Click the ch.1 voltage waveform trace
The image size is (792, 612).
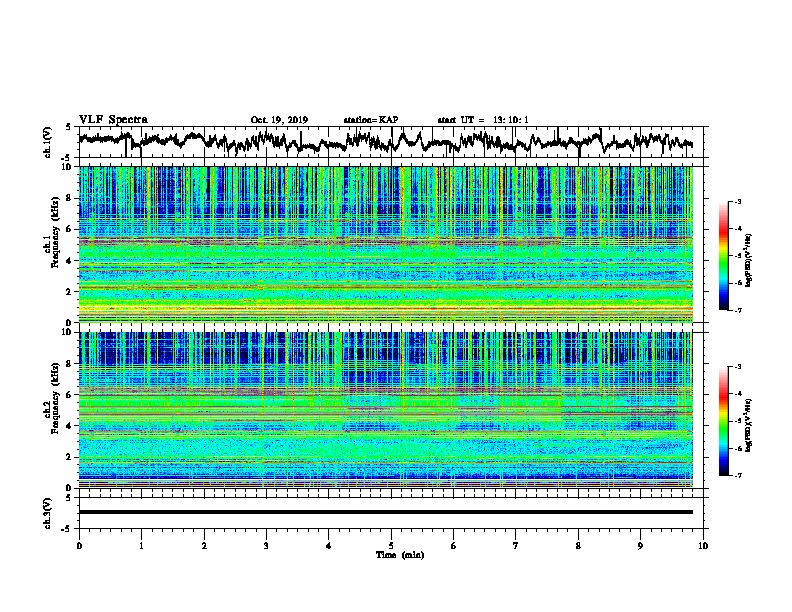tap(385, 141)
